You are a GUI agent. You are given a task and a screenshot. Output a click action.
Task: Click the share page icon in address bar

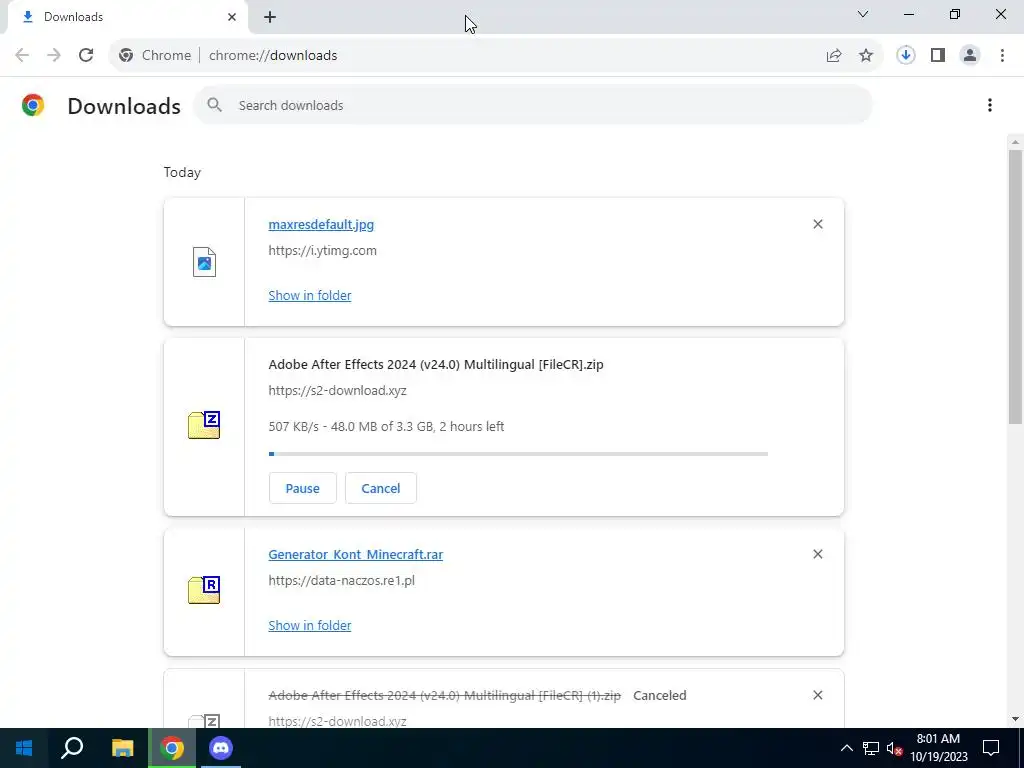point(834,56)
